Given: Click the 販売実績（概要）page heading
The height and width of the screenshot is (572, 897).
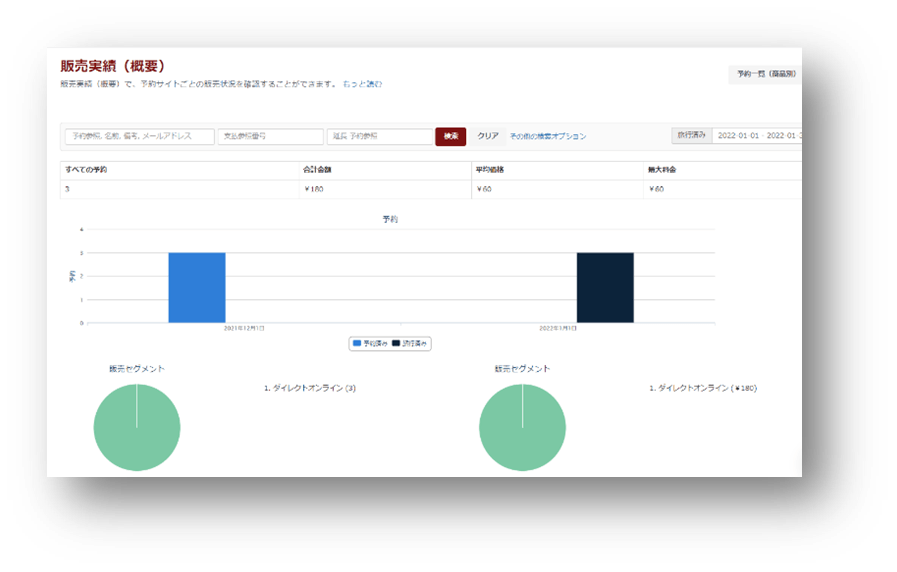Looking at the screenshot, I should (113, 66).
